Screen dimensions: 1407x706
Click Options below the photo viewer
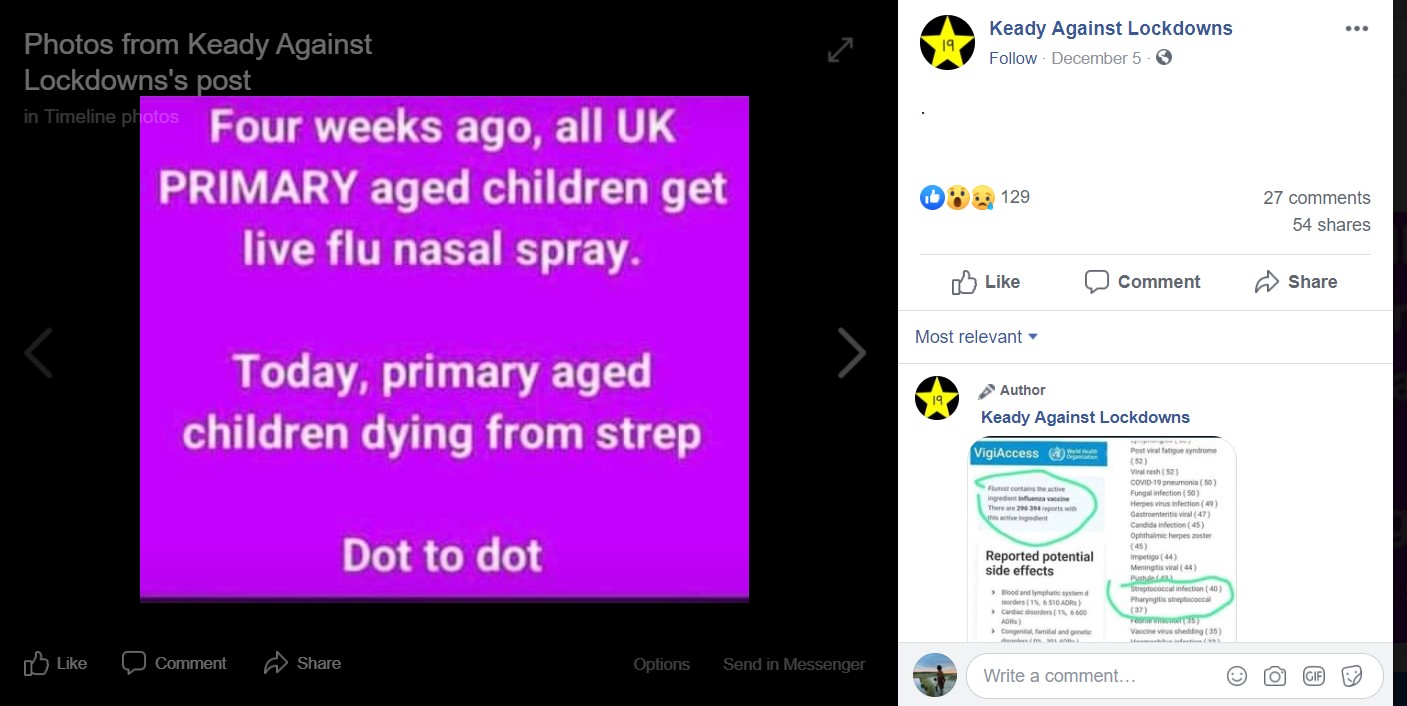[x=661, y=663]
